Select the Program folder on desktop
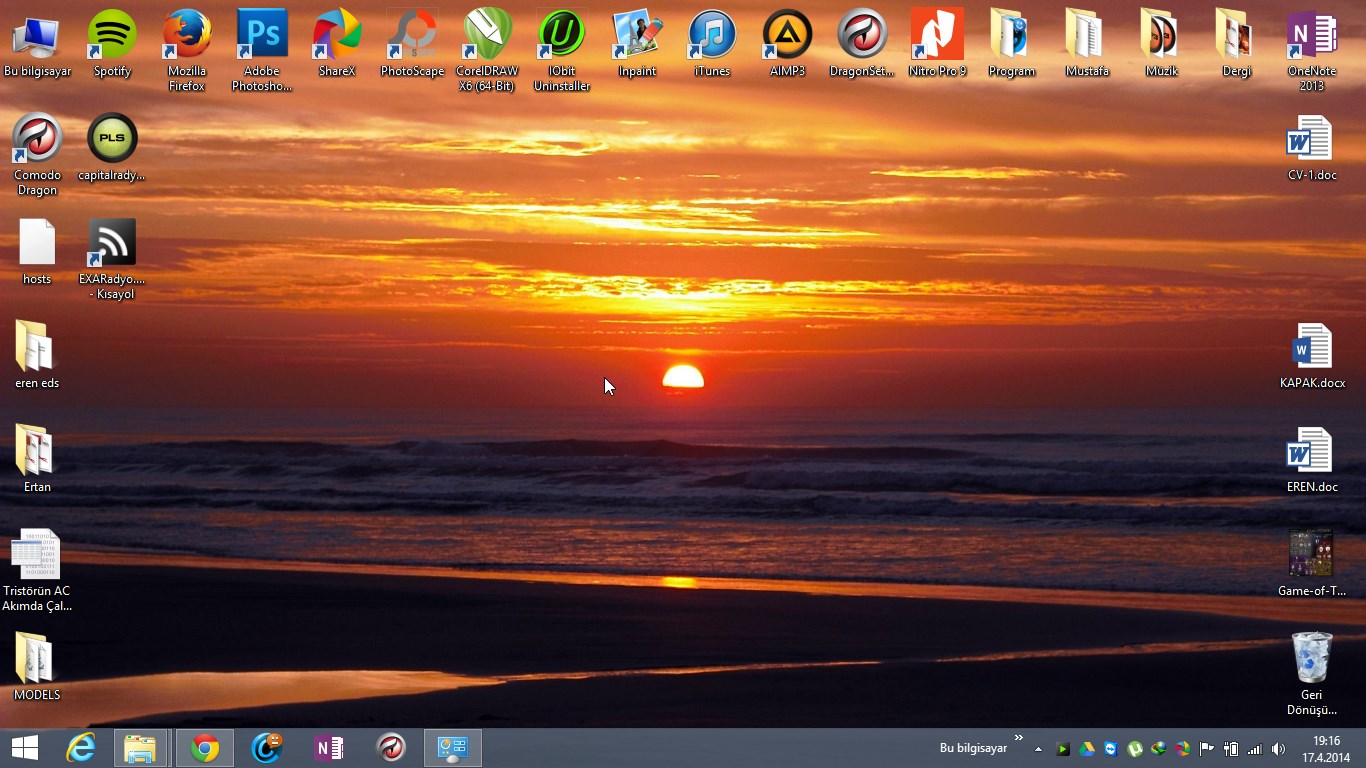 point(1012,44)
